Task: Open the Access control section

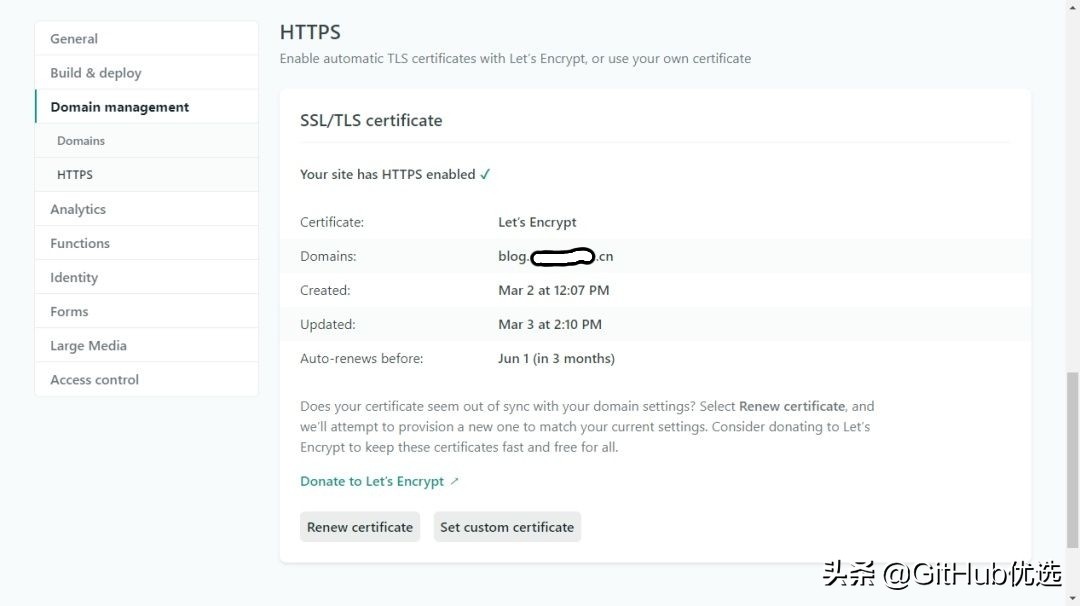Action: pyautogui.click(x=94, y=379)
